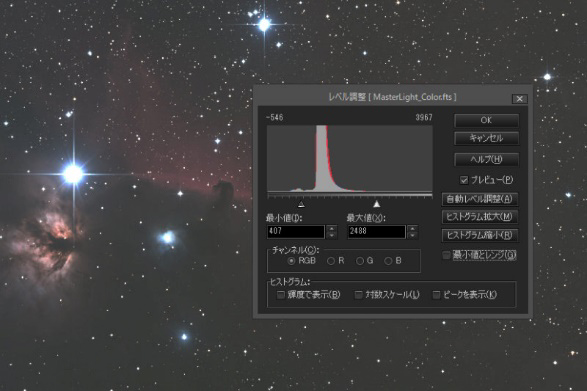Screen dimensions: 587x391
Task: Click the maximum value field showing 2488
Action: coord(377,231)
